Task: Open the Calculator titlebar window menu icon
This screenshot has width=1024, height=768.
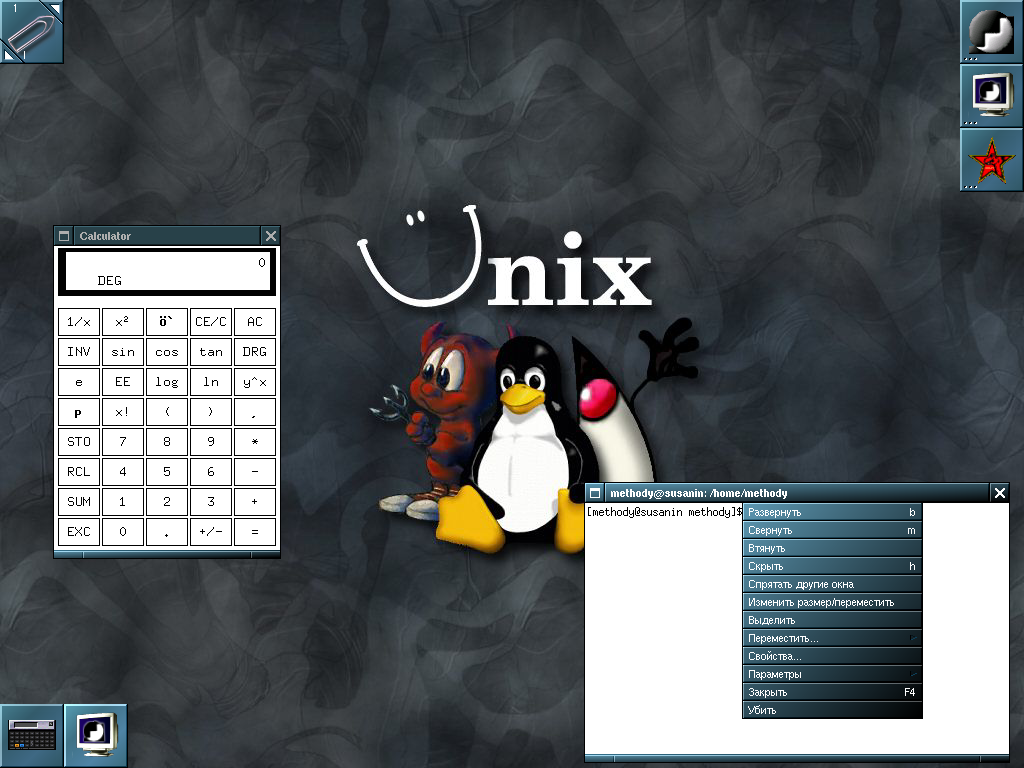Action: pos(63,235)
